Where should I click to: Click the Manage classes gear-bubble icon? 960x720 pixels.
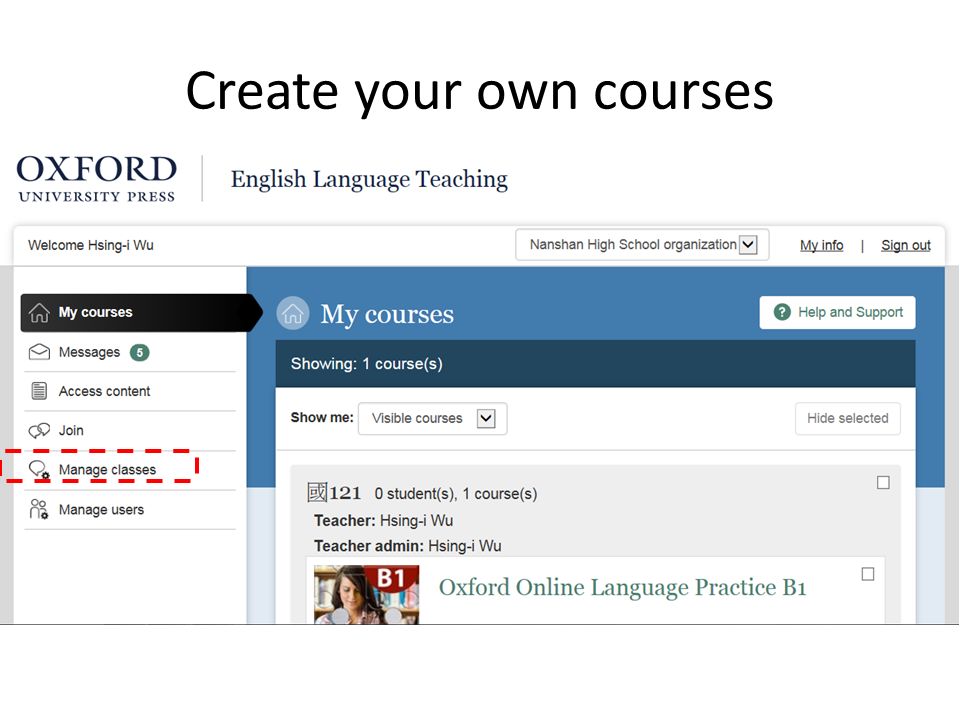pos(39,470)
